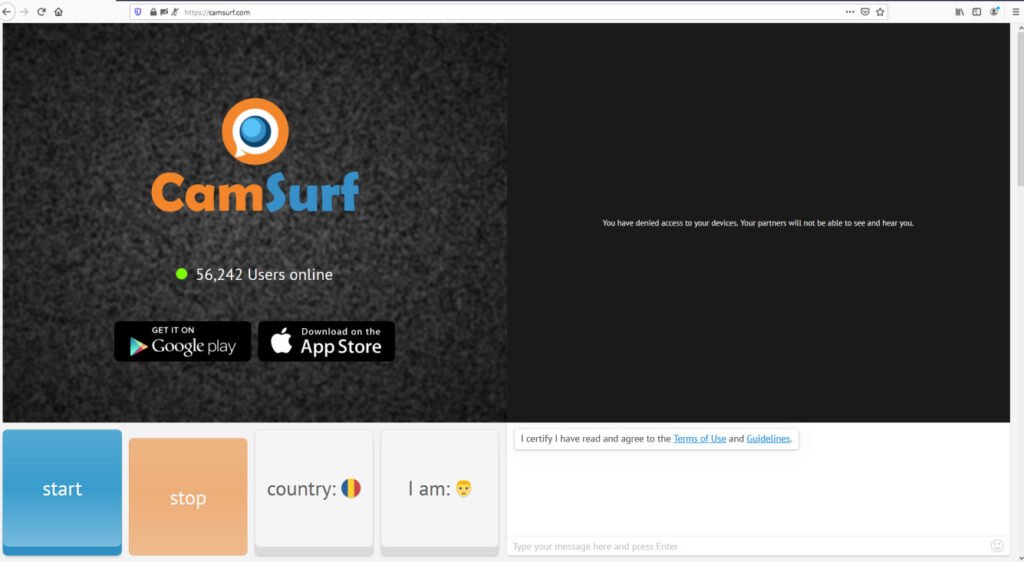Viewport: 1024px width, 562px height.
Task: Open the Guidelines link
Action: (x=768, y=439)
